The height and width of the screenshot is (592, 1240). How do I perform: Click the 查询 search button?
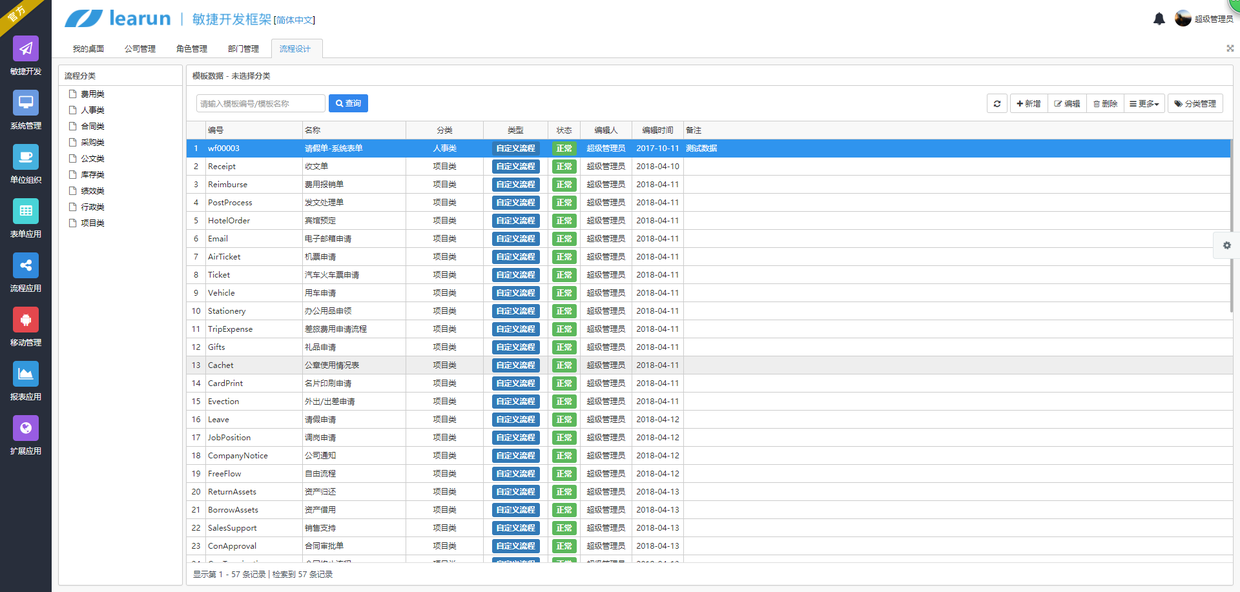pyautogui.click(x=348, y=103)
